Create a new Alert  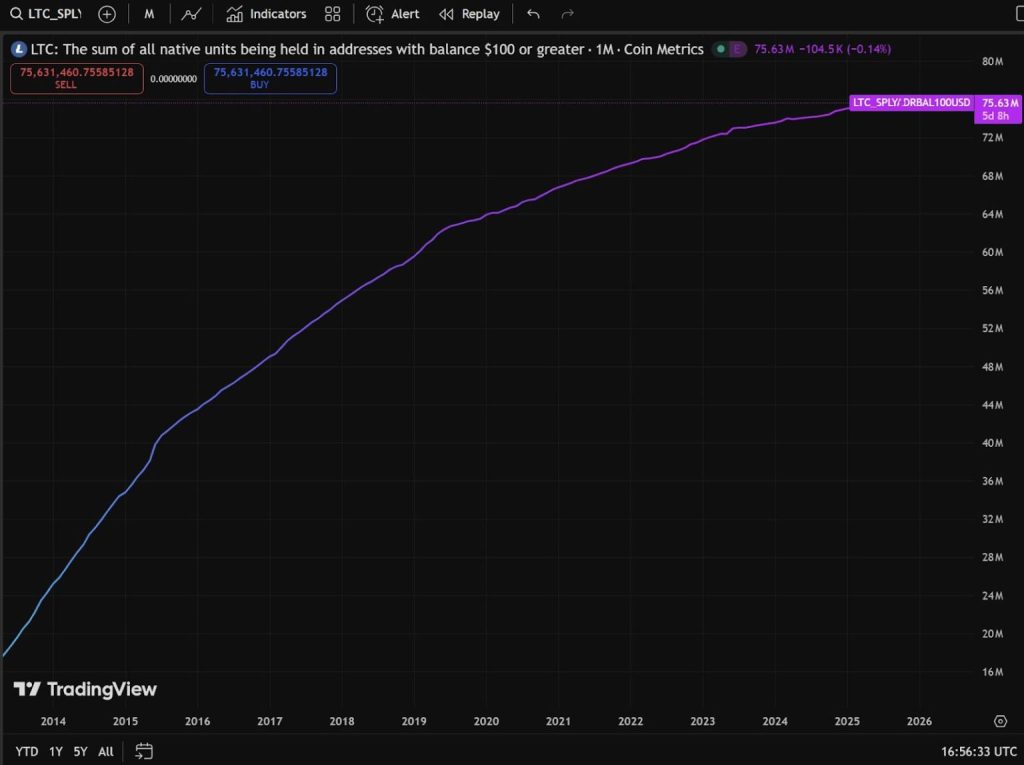(x=393, y=14)
